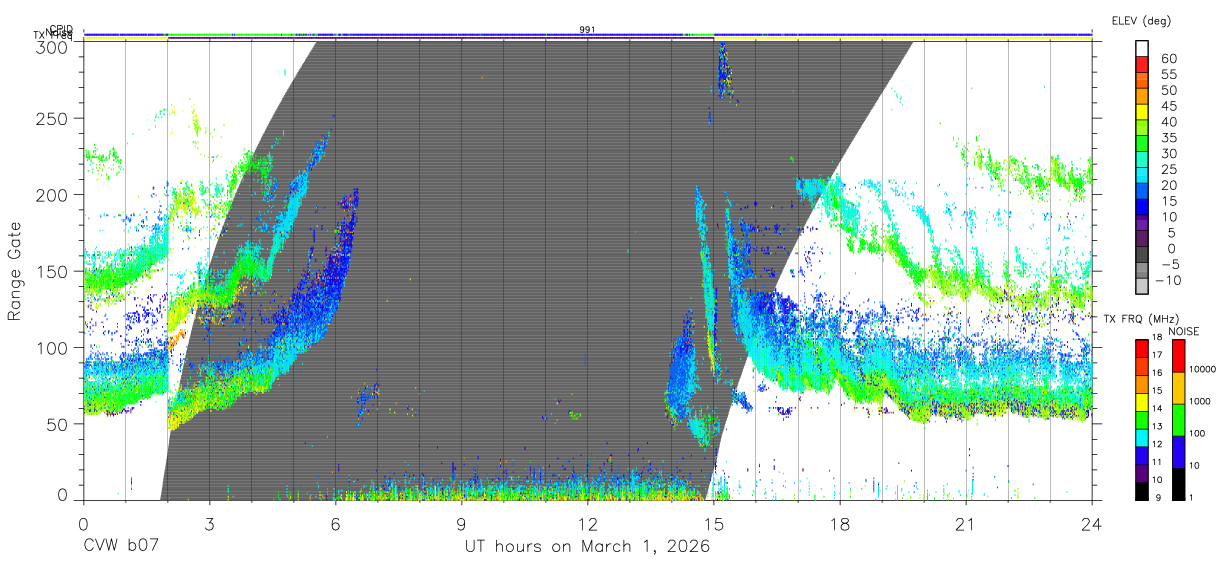Click the "3" hour tick on time axis
This screenshot has height=567, width=1228.
pyautogui.click(x=209, y=523)
